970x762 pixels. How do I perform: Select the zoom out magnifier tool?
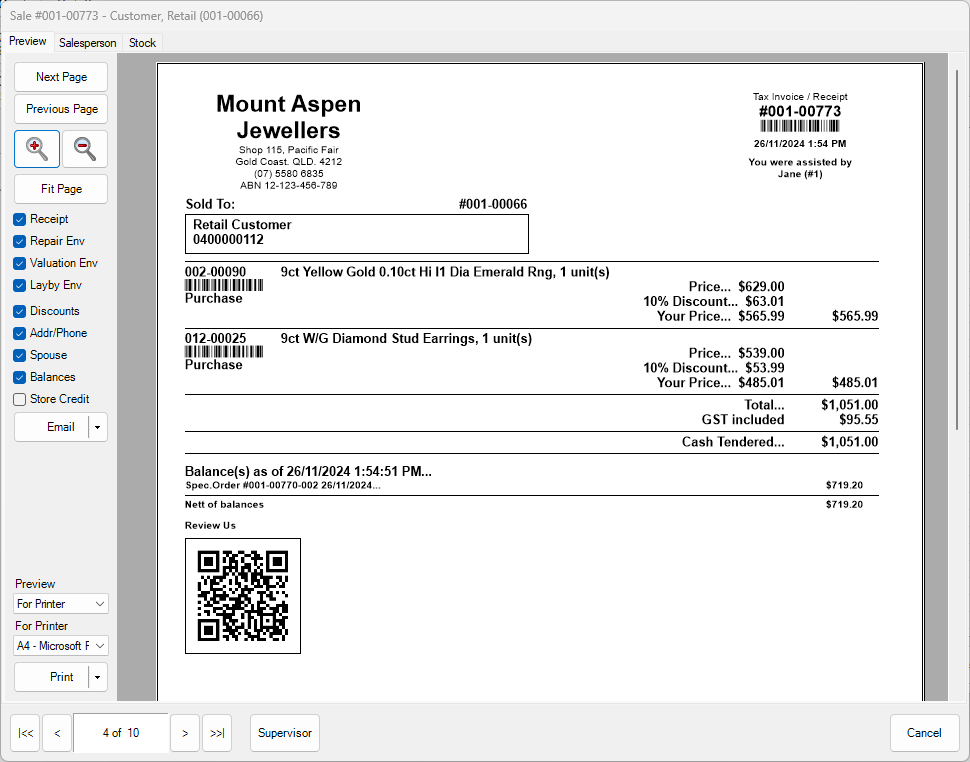click(x=85, y=148)
